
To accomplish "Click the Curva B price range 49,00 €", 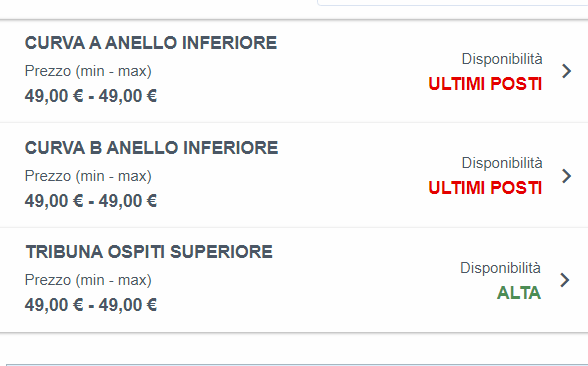I will click(91, 201).
